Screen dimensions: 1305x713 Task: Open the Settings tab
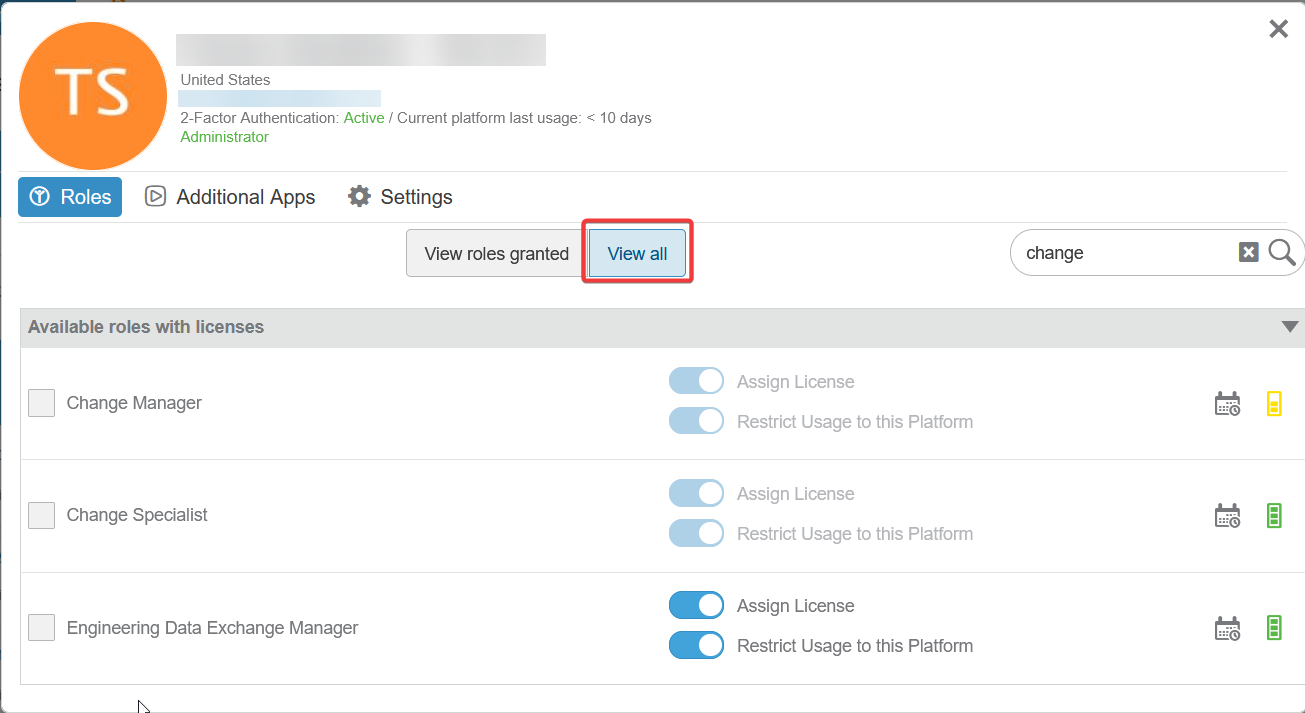(400, 197)
